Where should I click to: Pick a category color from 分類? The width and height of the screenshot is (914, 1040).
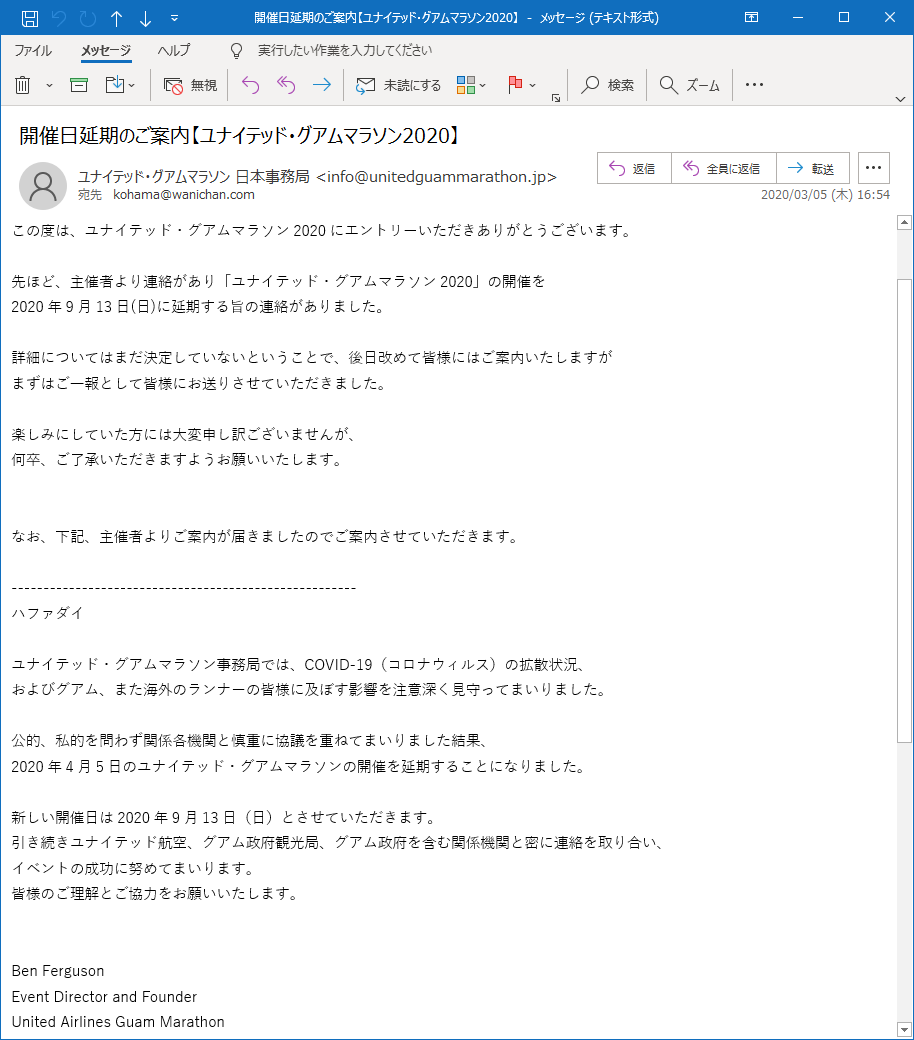466,85
